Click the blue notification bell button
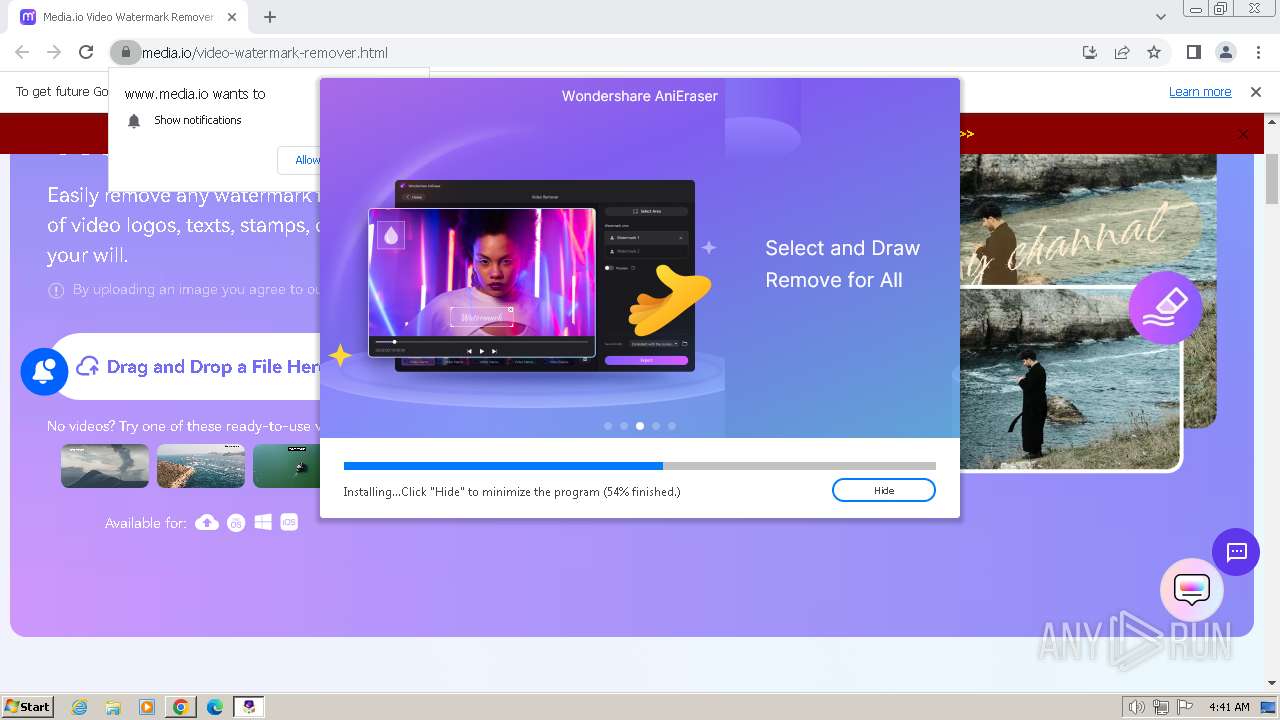Viewport: 1280px width, 720px height. [44, 371]
